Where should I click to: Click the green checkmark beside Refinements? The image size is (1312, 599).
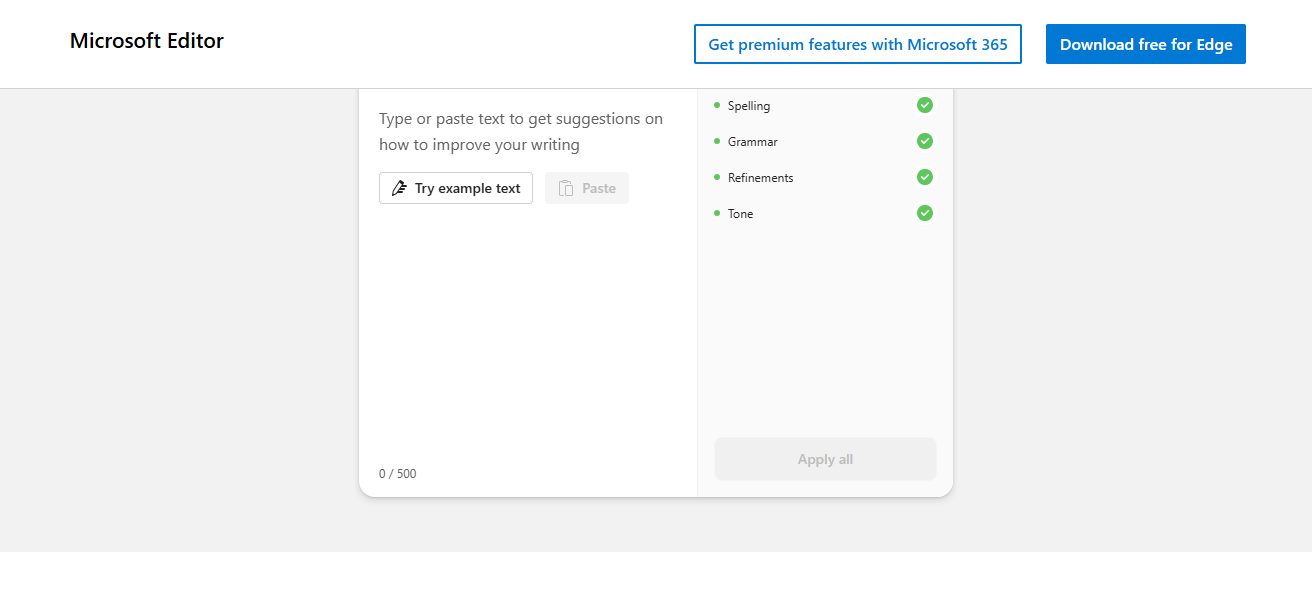point(925,177)
